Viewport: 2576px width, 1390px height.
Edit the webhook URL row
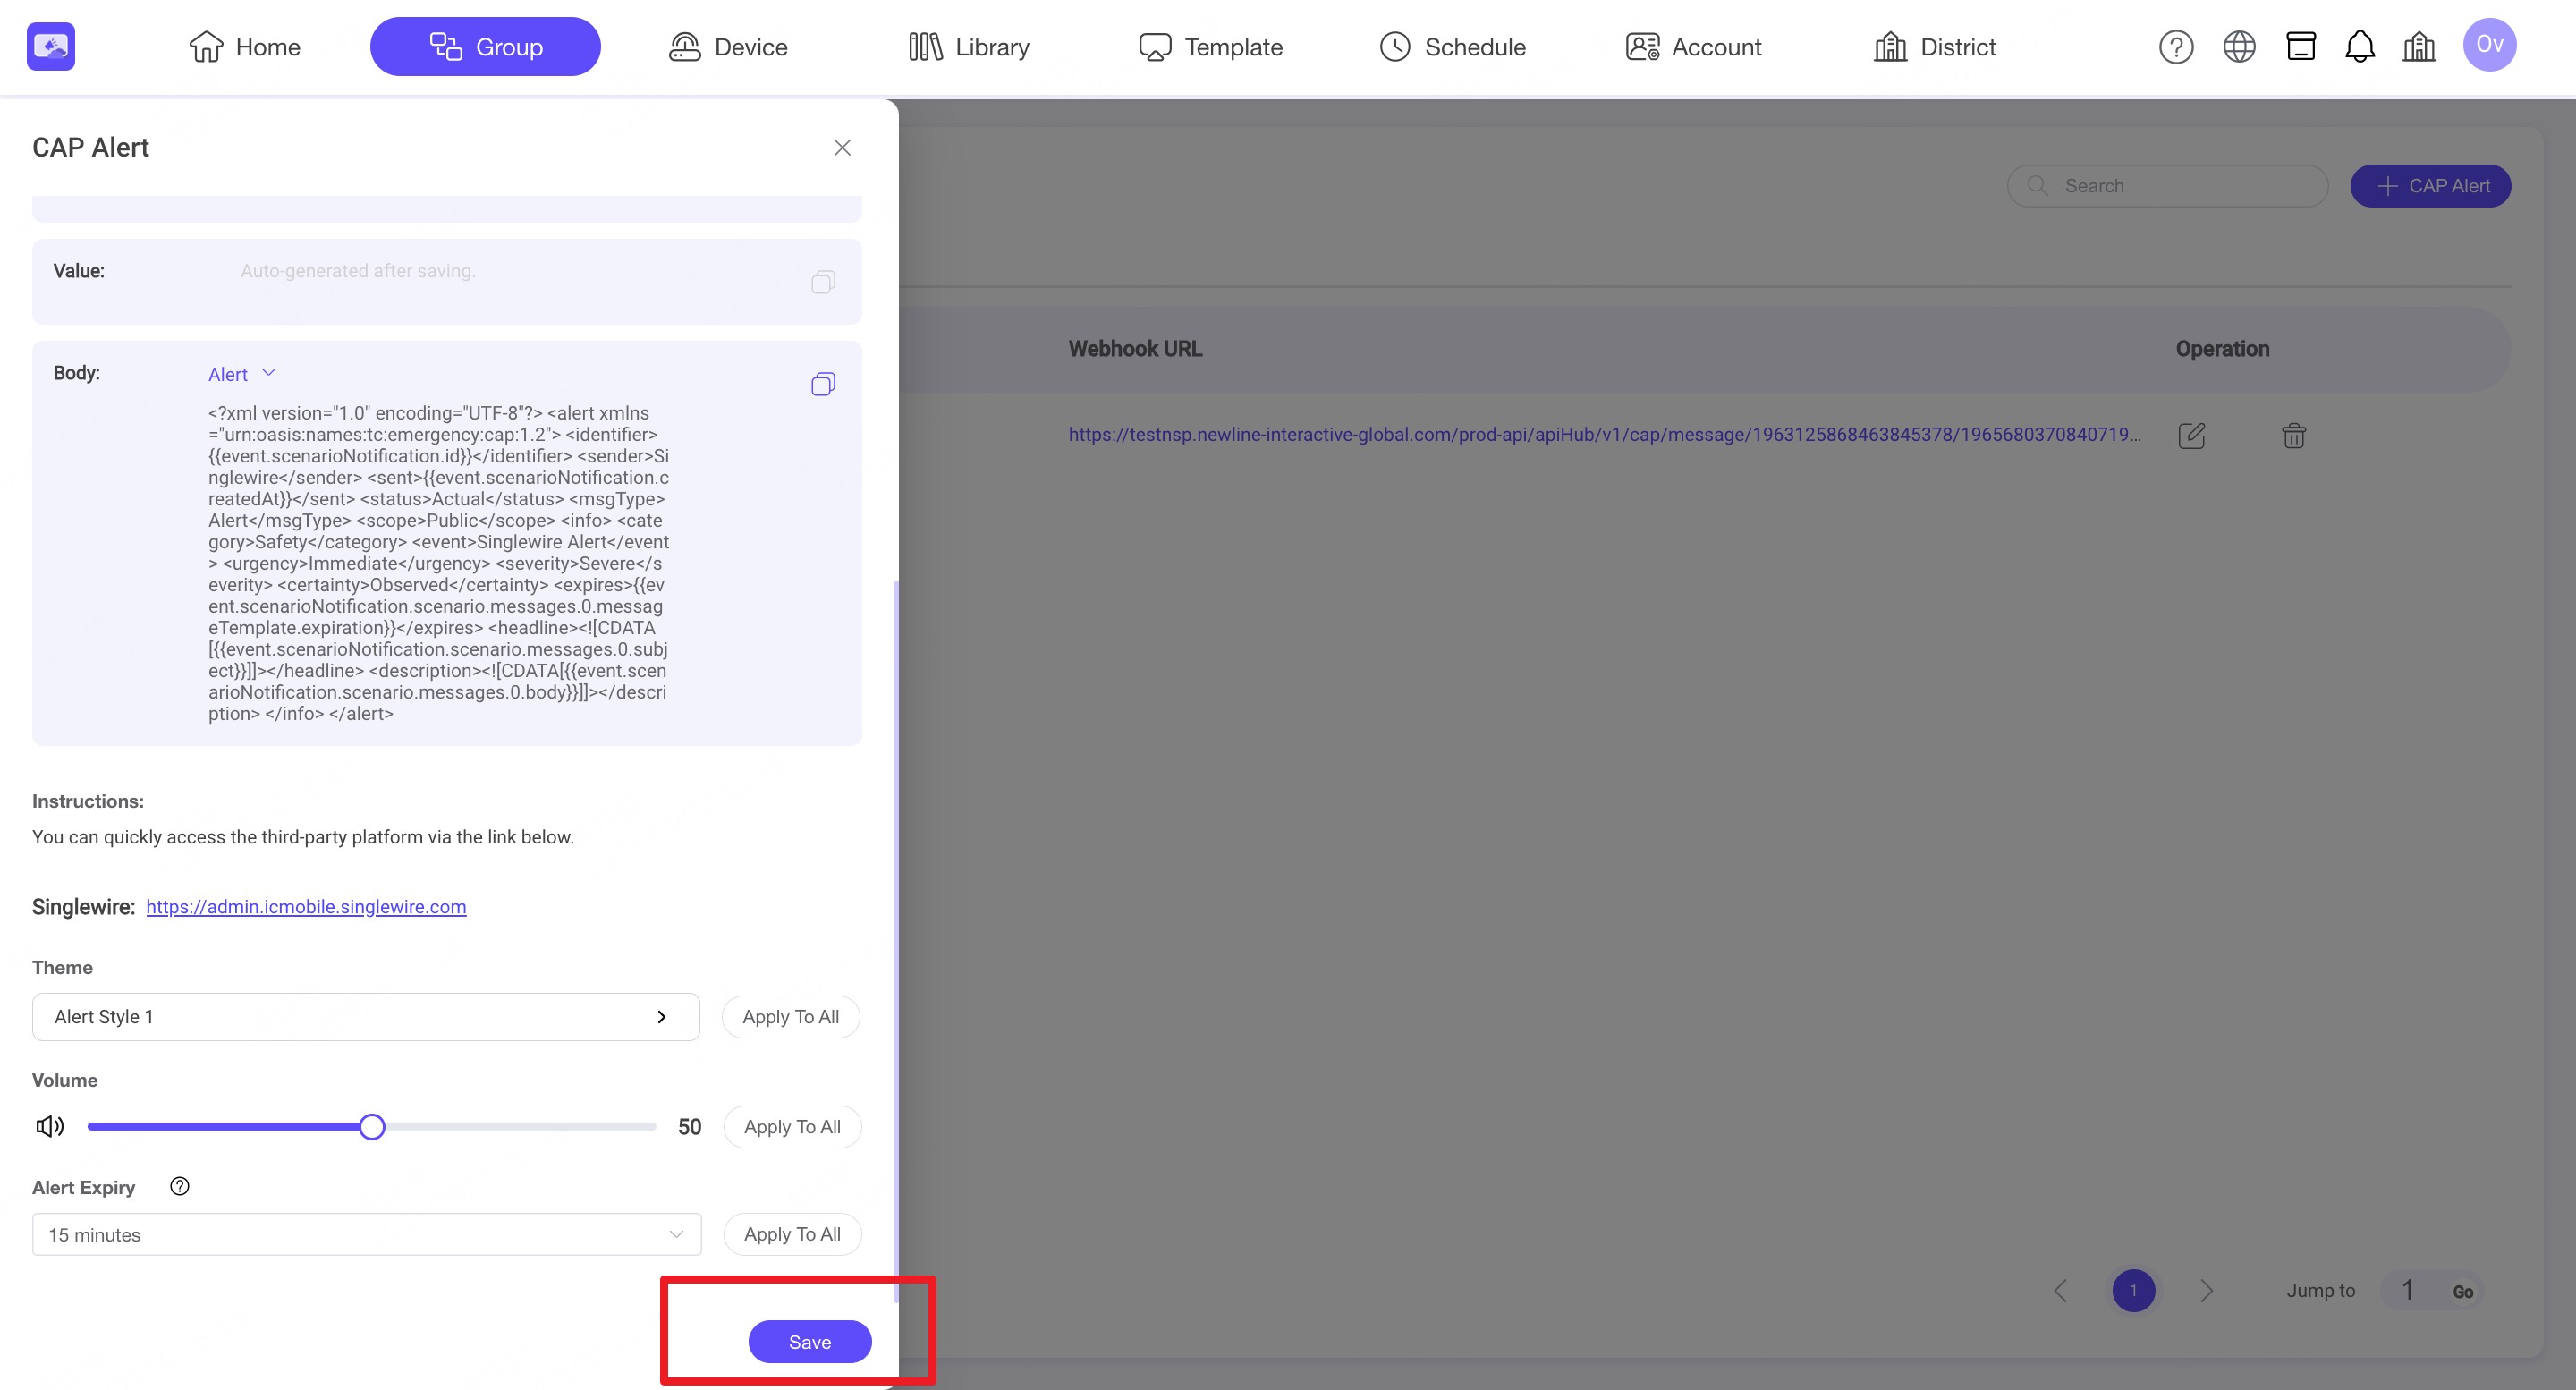(2191, 435)
